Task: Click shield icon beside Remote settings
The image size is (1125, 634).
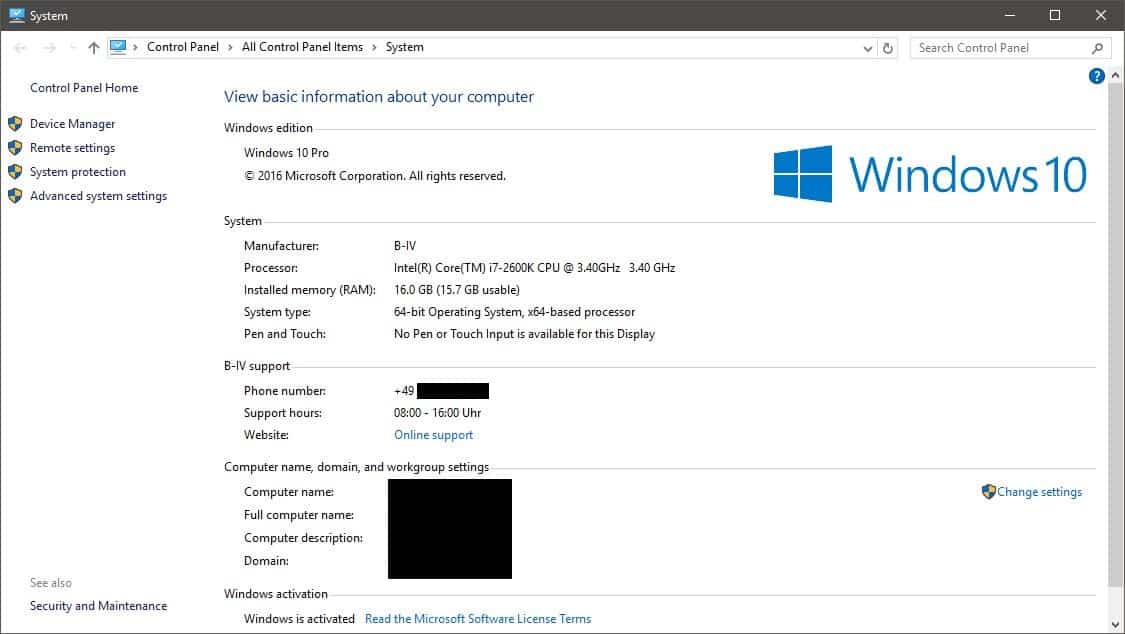Action: 15,148
